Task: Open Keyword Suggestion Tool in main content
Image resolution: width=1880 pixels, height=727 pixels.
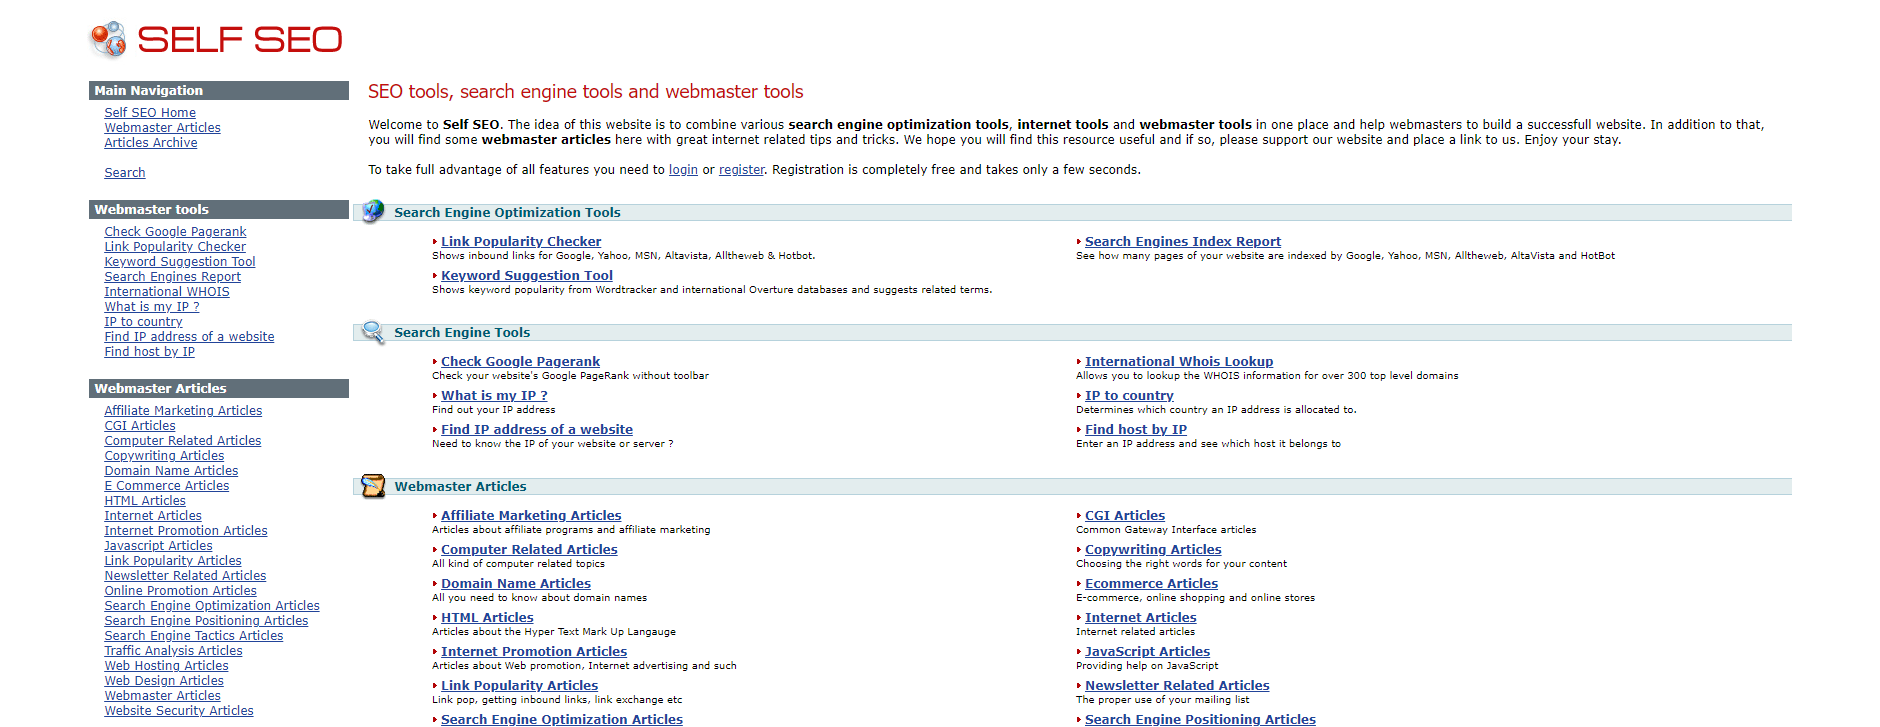Action: point(527,276)
